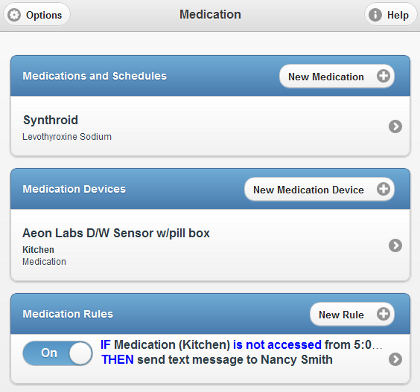The width and height of the screenshot is (420, 392).
Task: Open the Help button
Action: tap(391, 15)
